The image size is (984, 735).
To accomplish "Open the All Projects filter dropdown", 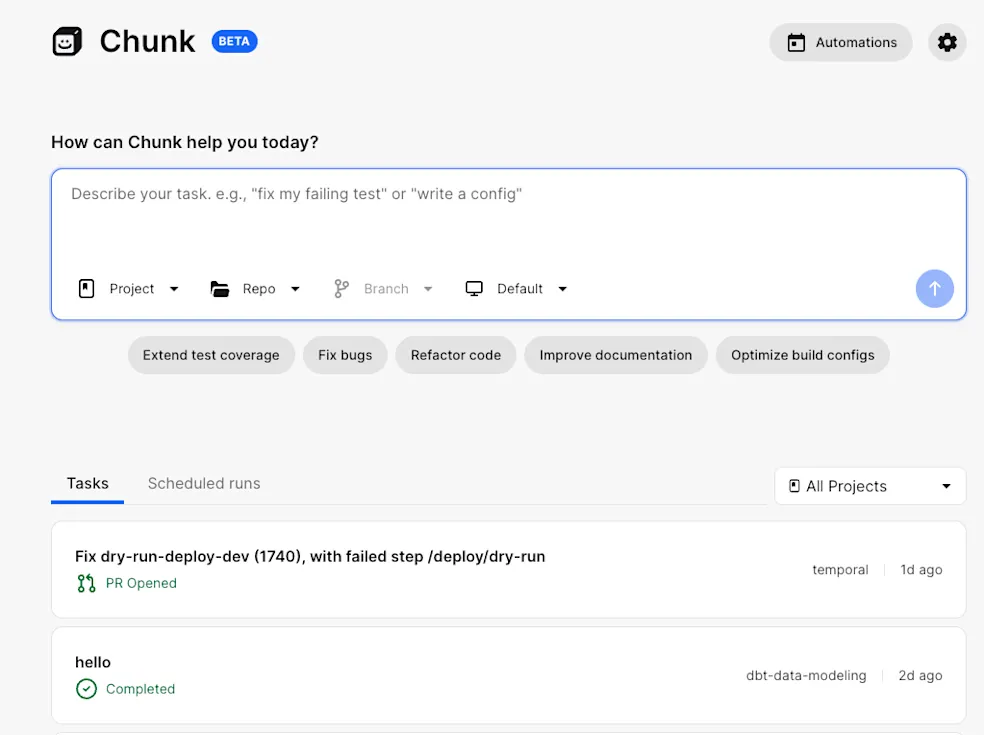I will [870, 486].
